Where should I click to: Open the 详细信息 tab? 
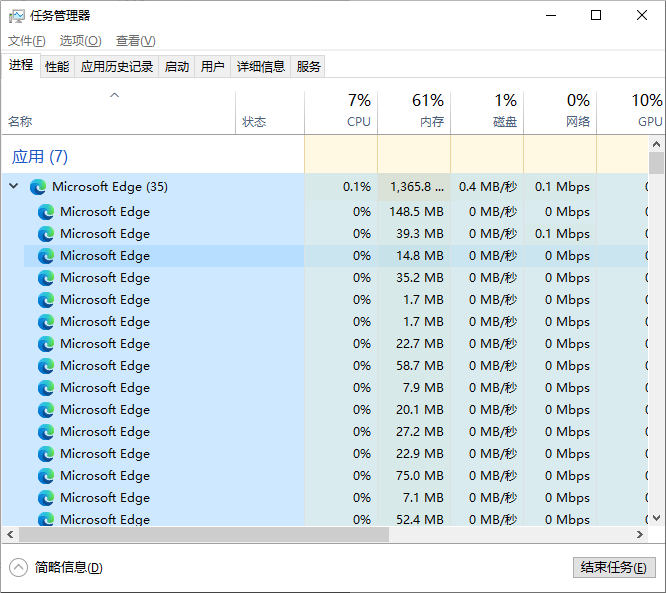point(260,67)
